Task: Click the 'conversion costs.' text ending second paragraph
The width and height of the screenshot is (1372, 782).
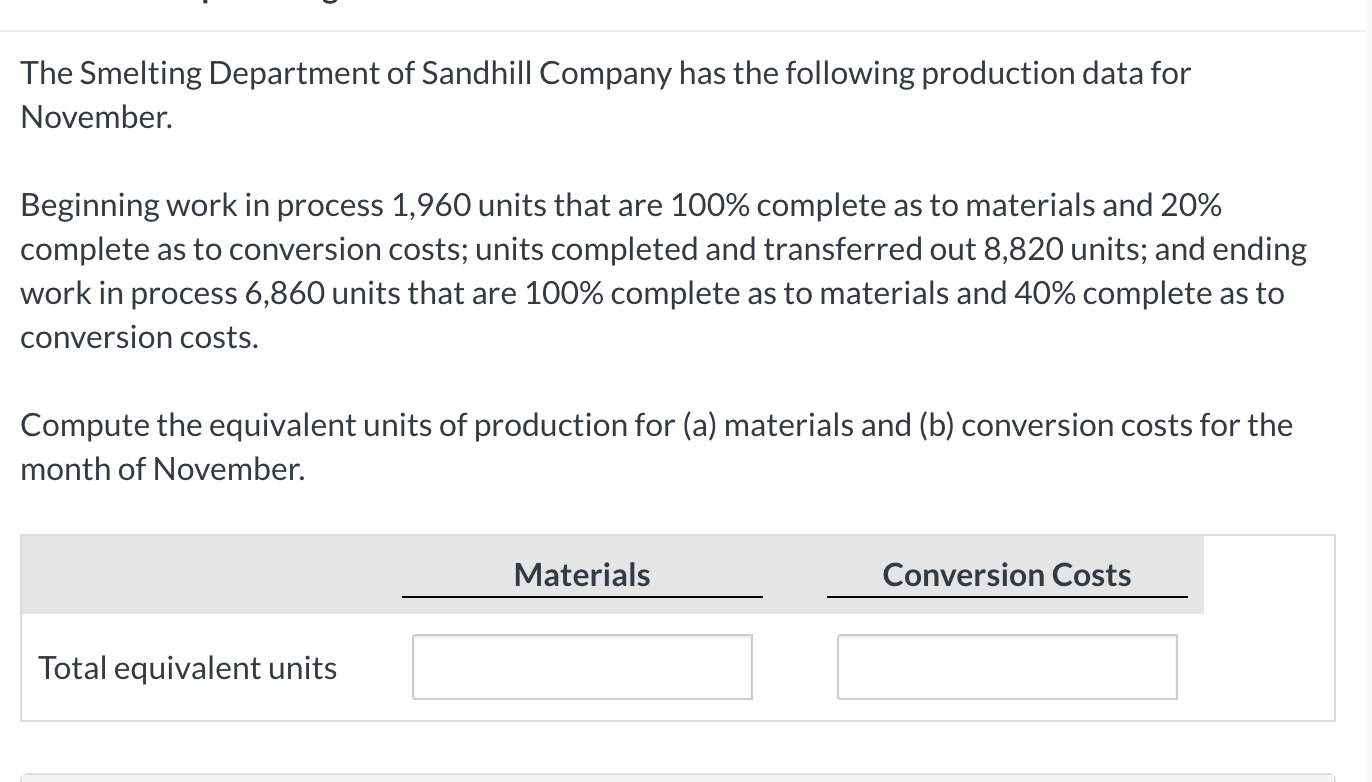Action: point(139,338)
